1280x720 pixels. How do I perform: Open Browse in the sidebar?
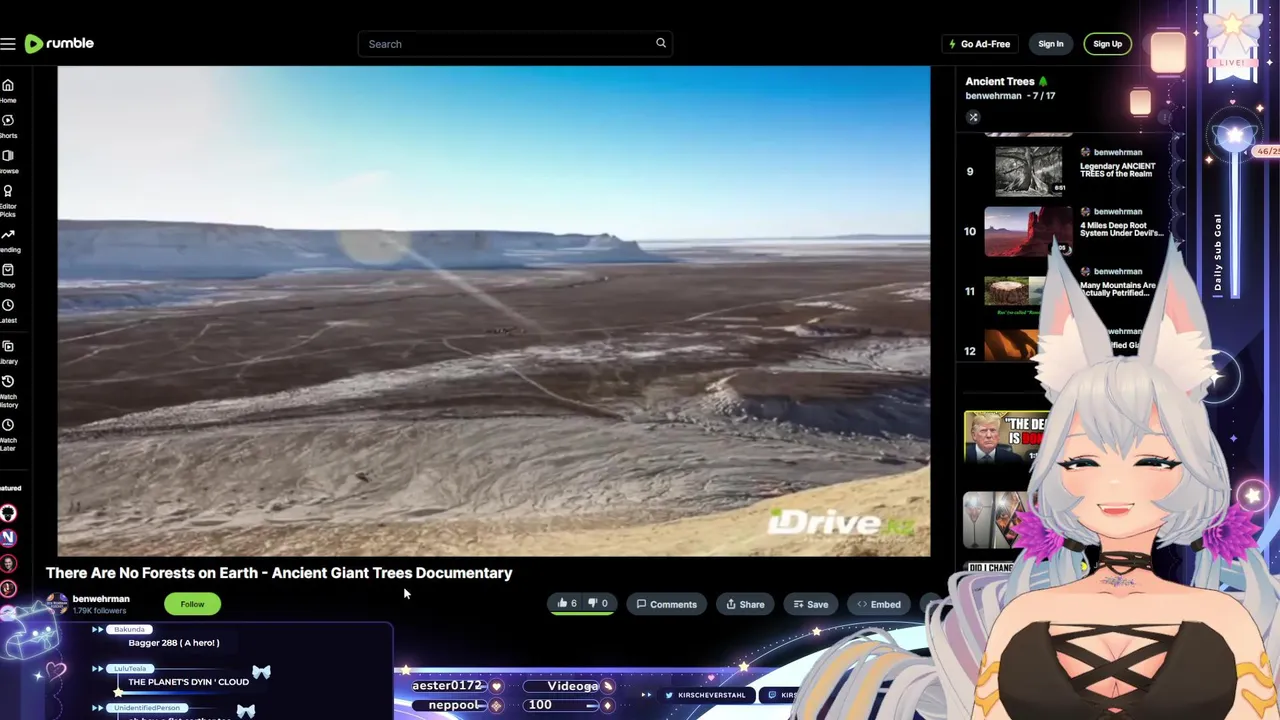[8, 161]
